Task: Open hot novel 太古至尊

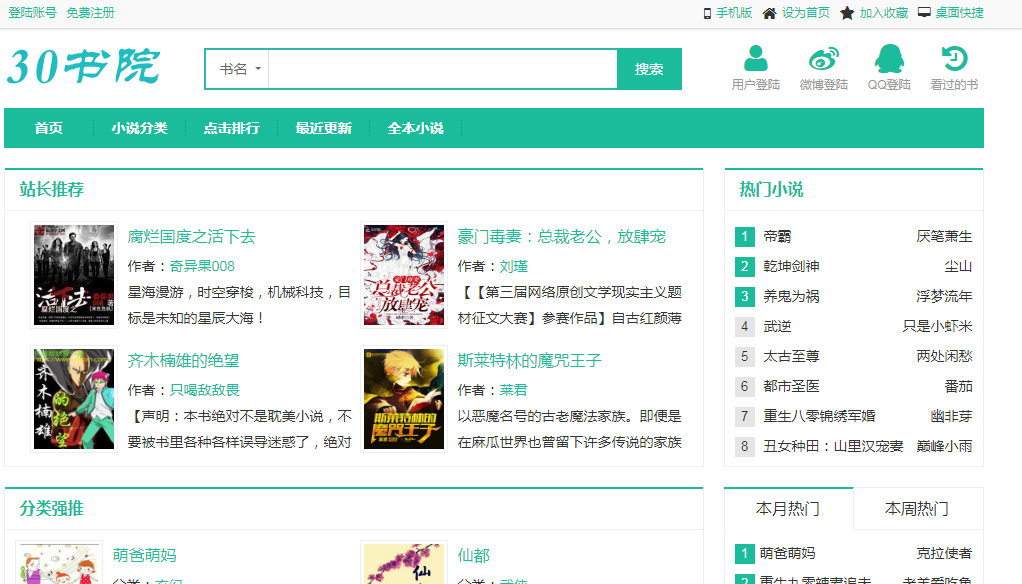Action: pos(791,356)
